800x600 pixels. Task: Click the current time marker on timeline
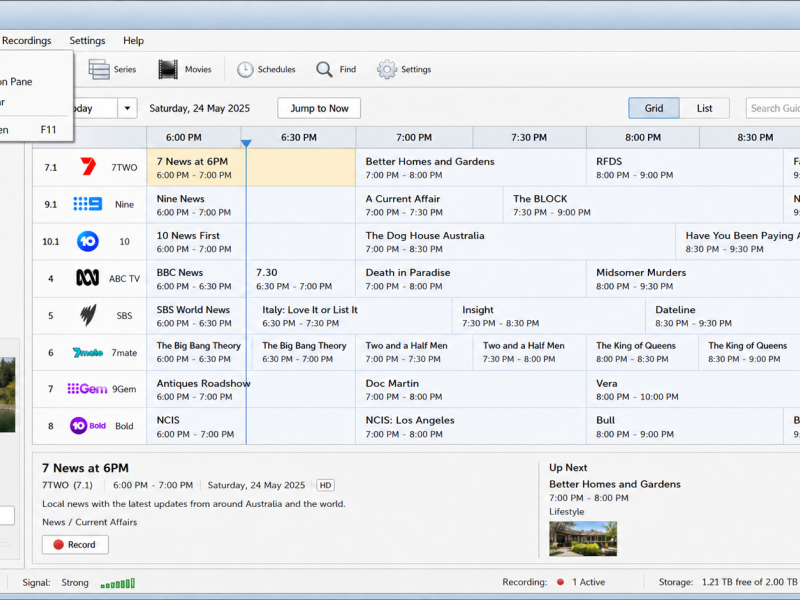coord(246,143)
